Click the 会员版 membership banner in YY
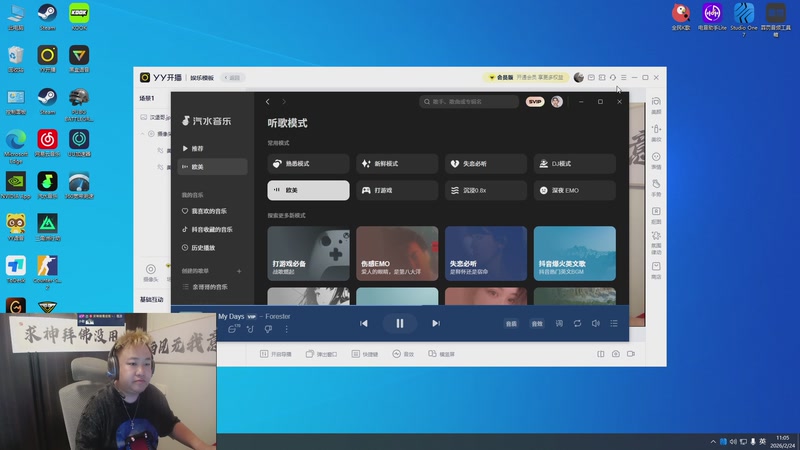The image size is (800, 450). click(526, 78)
